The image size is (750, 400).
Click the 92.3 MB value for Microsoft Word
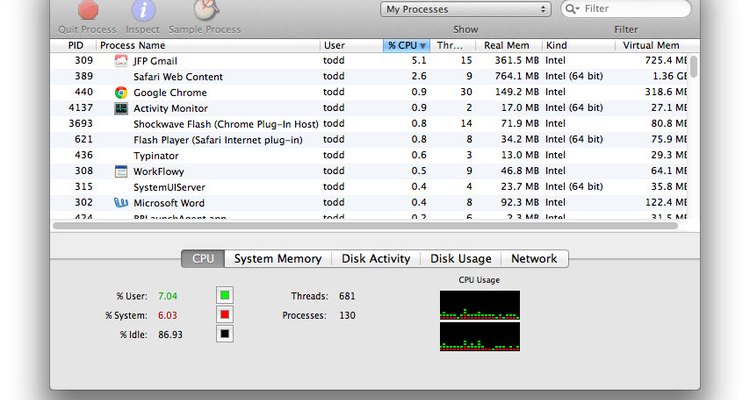click(x=520, y=202)
